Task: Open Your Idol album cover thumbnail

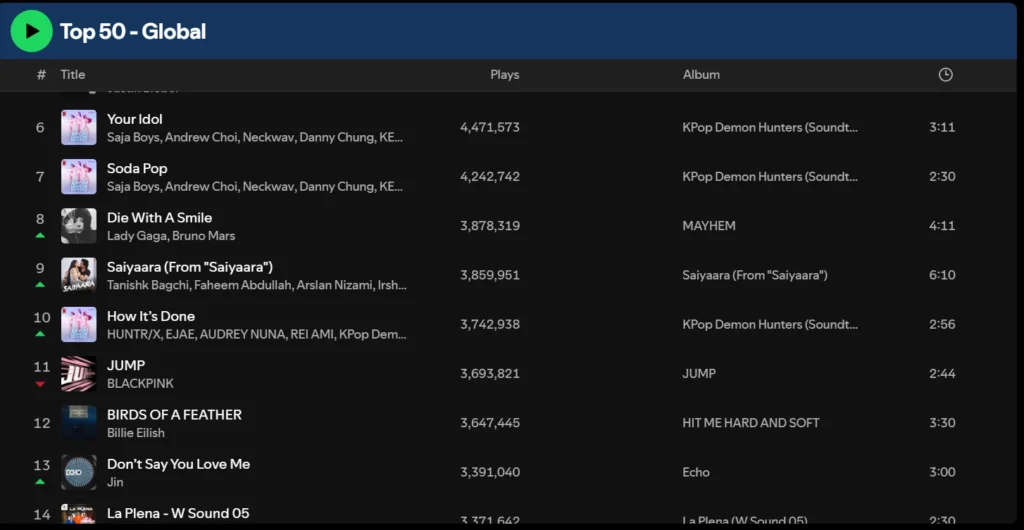Action: pos(79,127)
